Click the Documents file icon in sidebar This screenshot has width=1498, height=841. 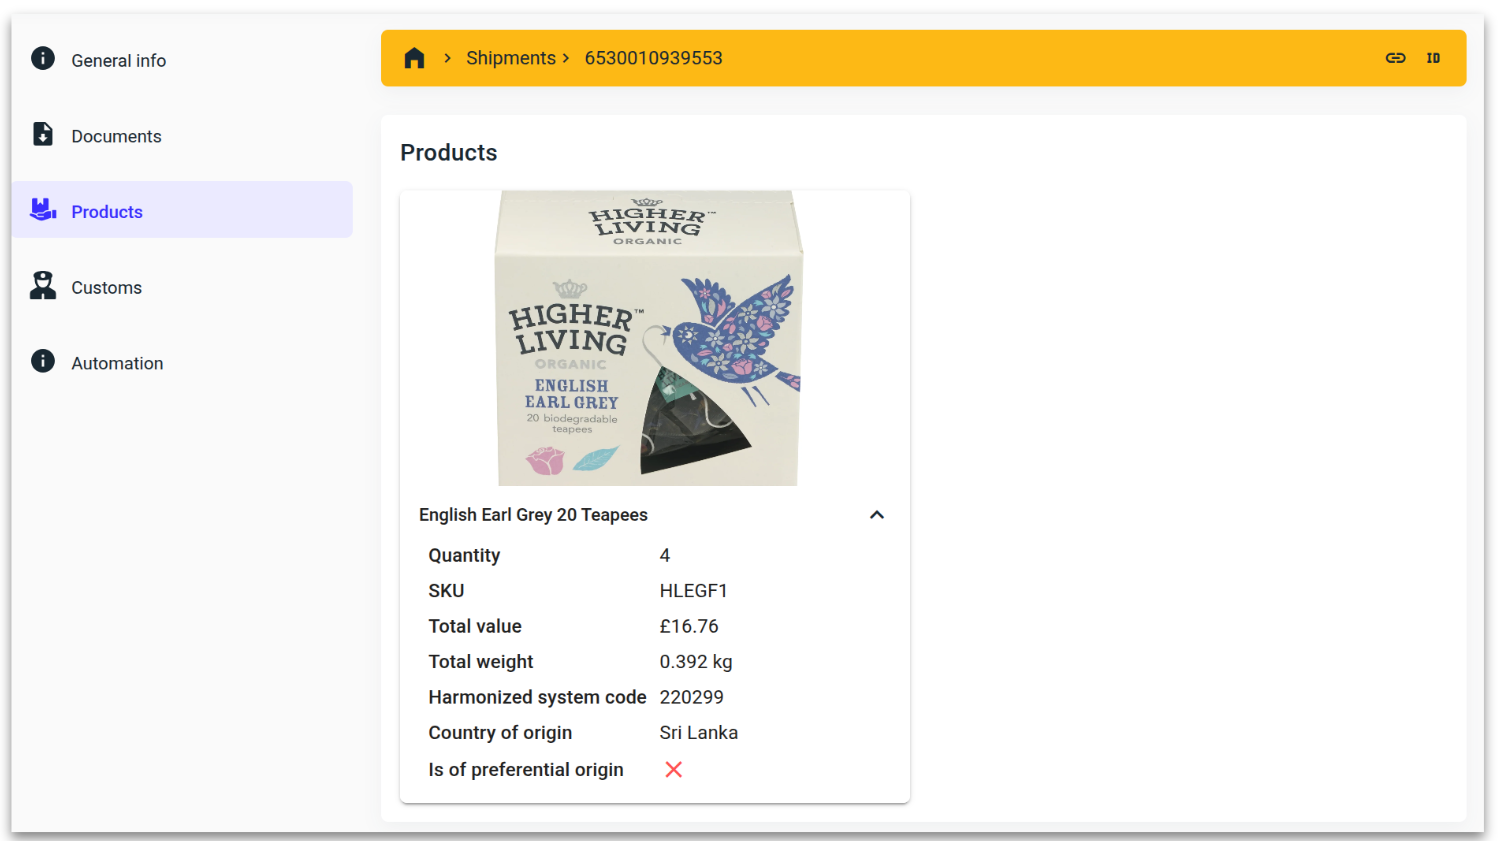point(43,134)
